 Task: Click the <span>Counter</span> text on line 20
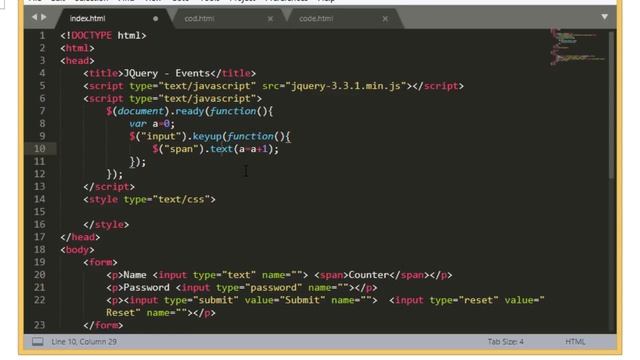point(371,275)
